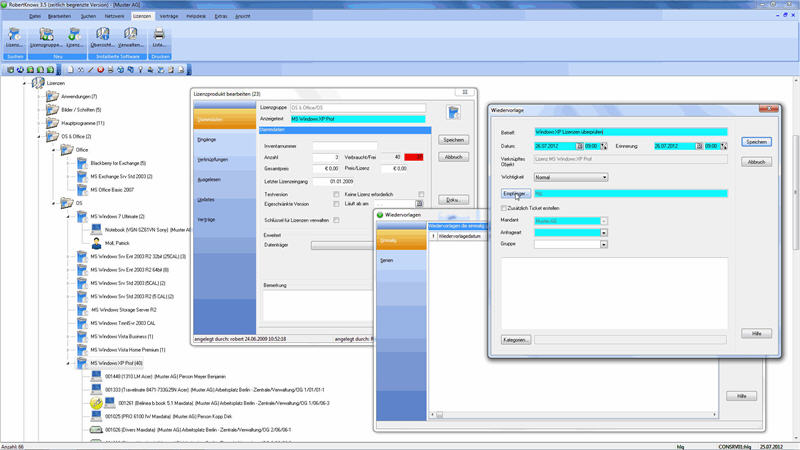Open the Datum calendar picker in Wiedervorlage
Image resolution: width=800 pixels, height=450 pixels.
(578, 146)
